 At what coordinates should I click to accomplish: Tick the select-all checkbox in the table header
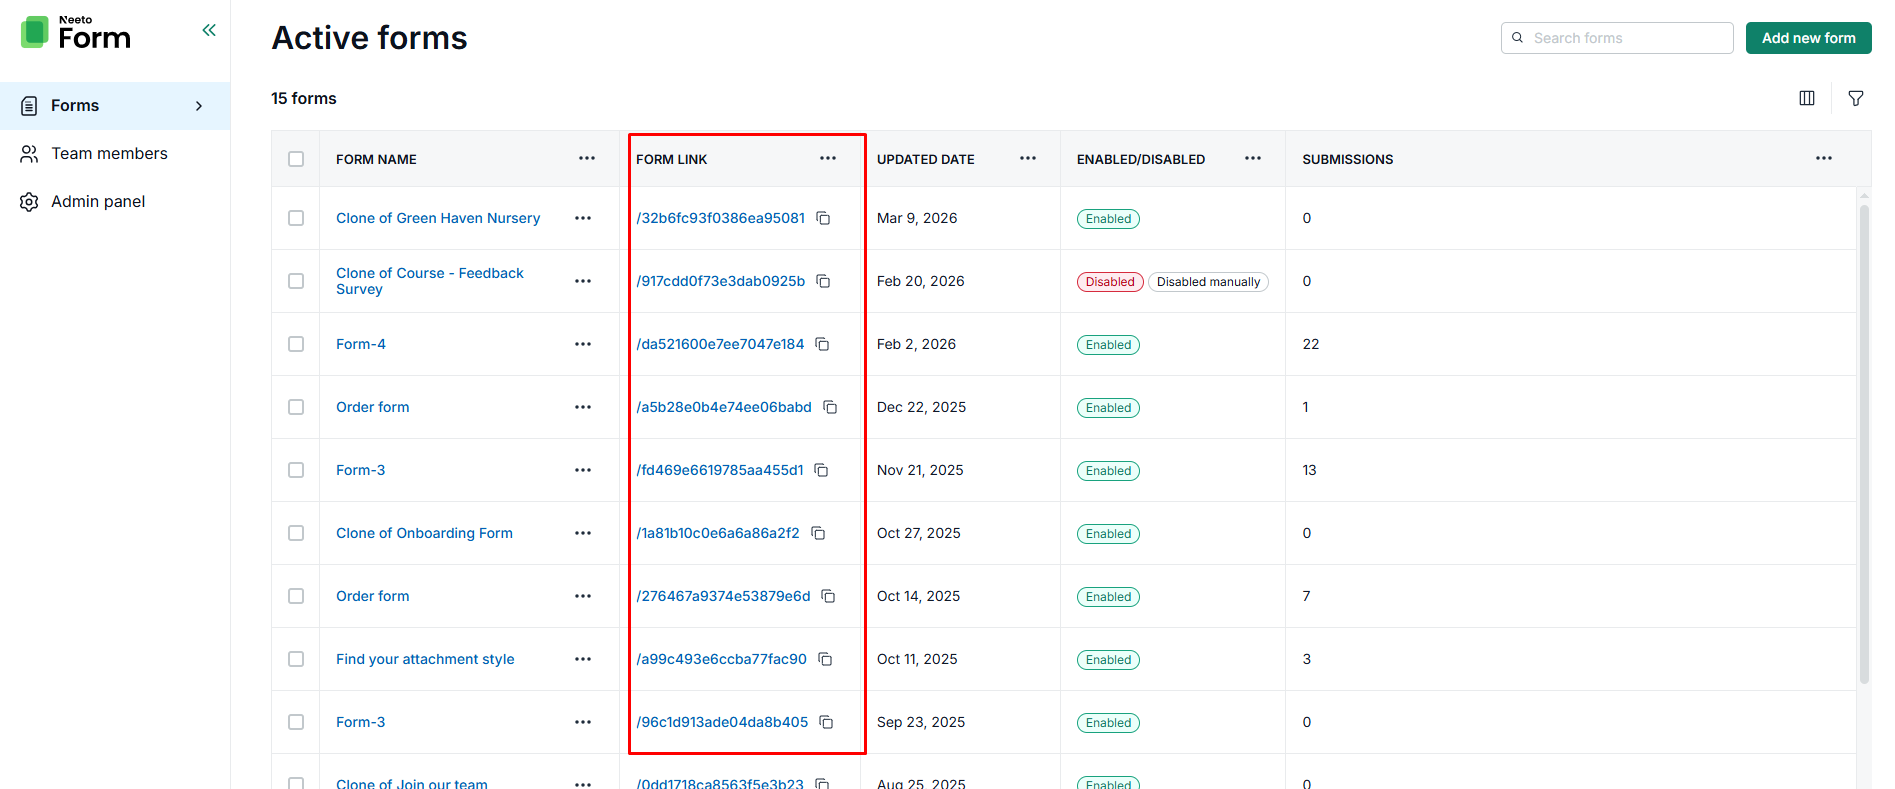[296, 159]
